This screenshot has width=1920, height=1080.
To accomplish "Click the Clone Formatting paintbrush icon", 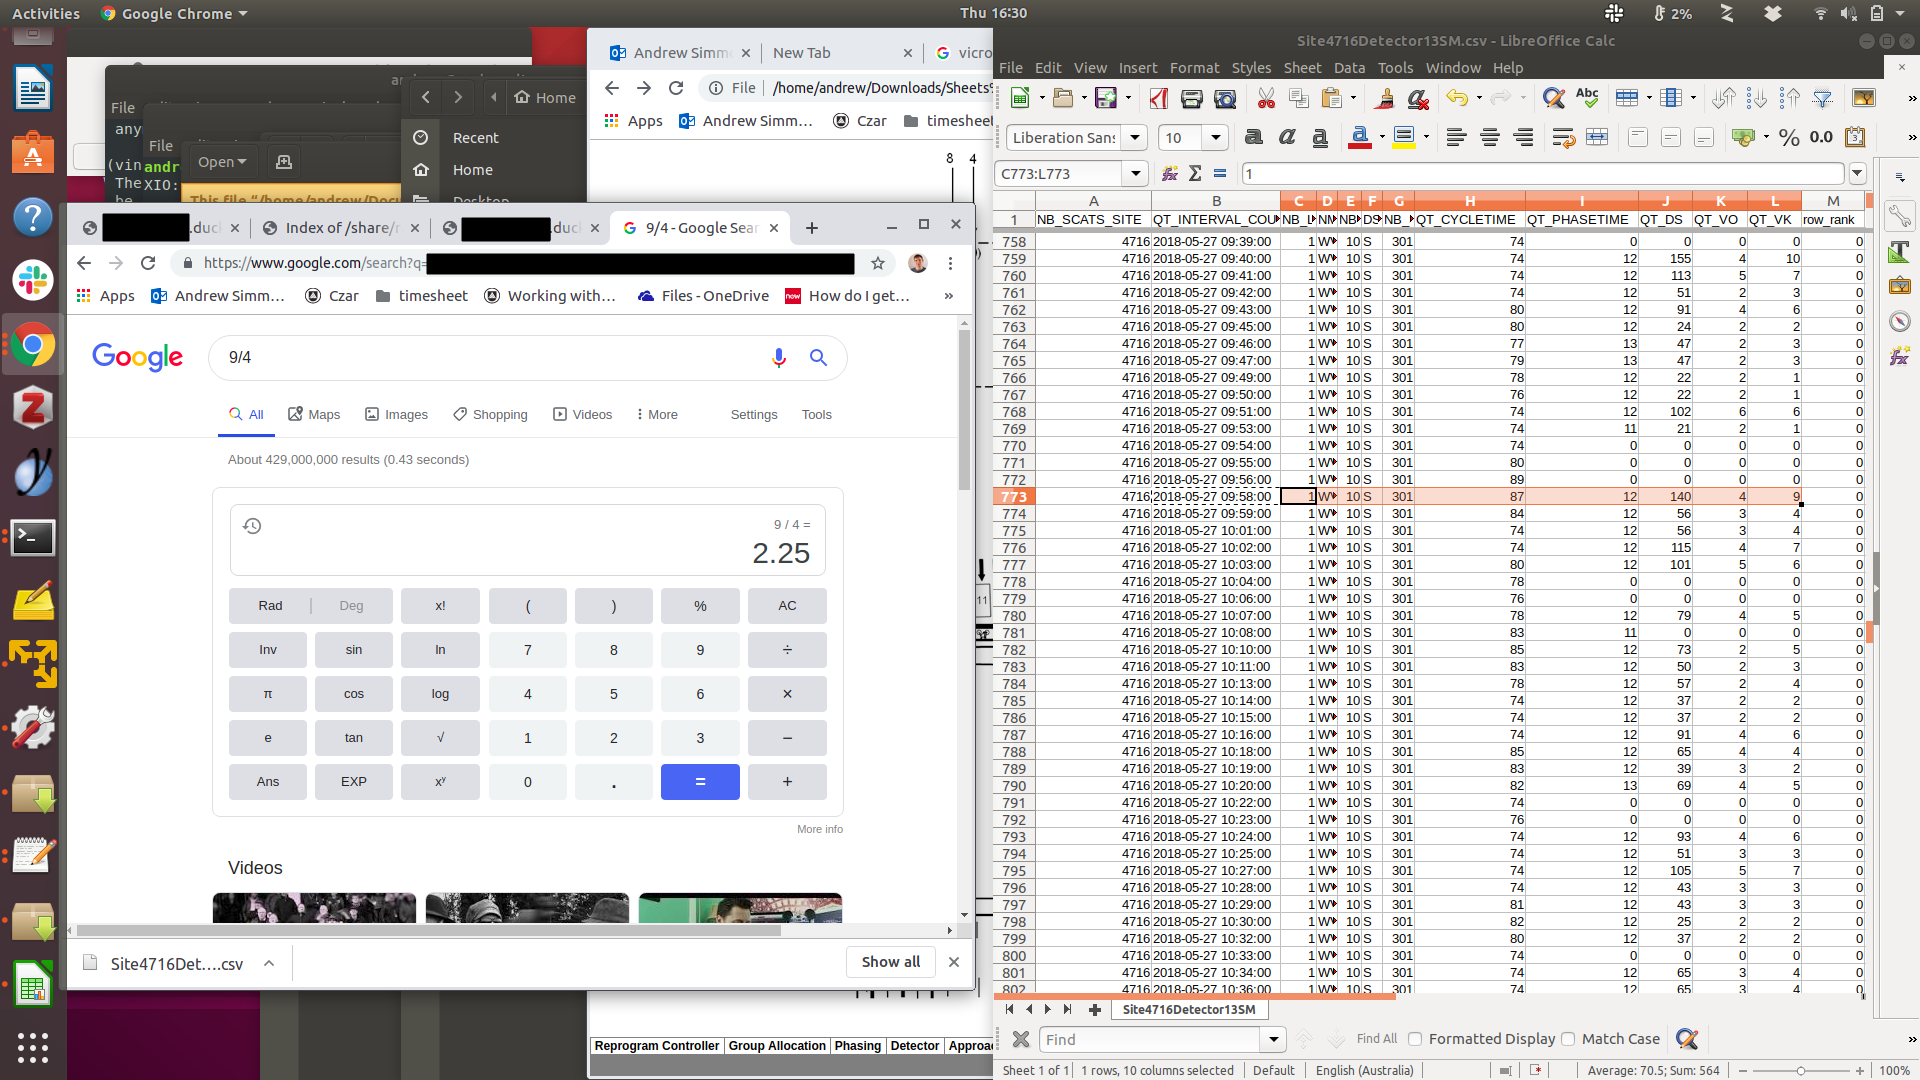I will [1385, 98].
